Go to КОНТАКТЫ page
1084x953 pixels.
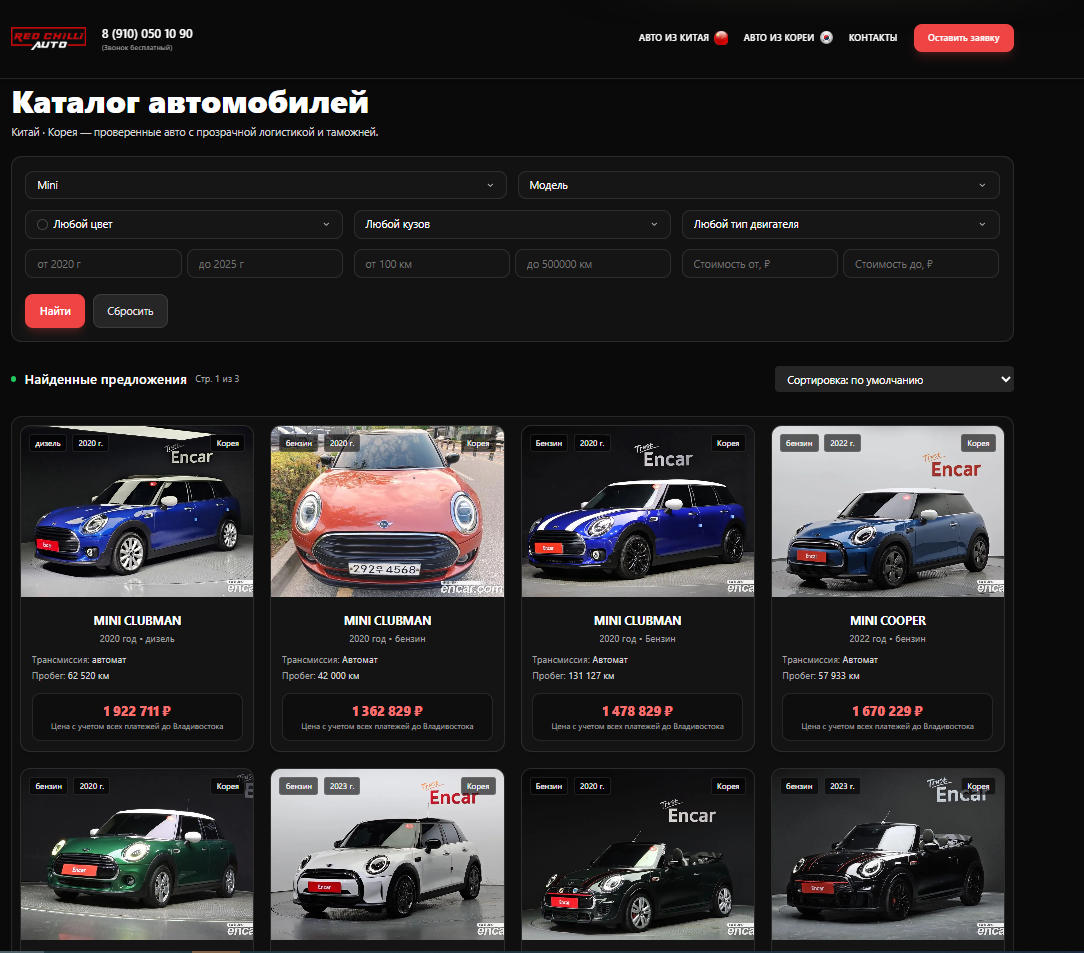[872, 37]
